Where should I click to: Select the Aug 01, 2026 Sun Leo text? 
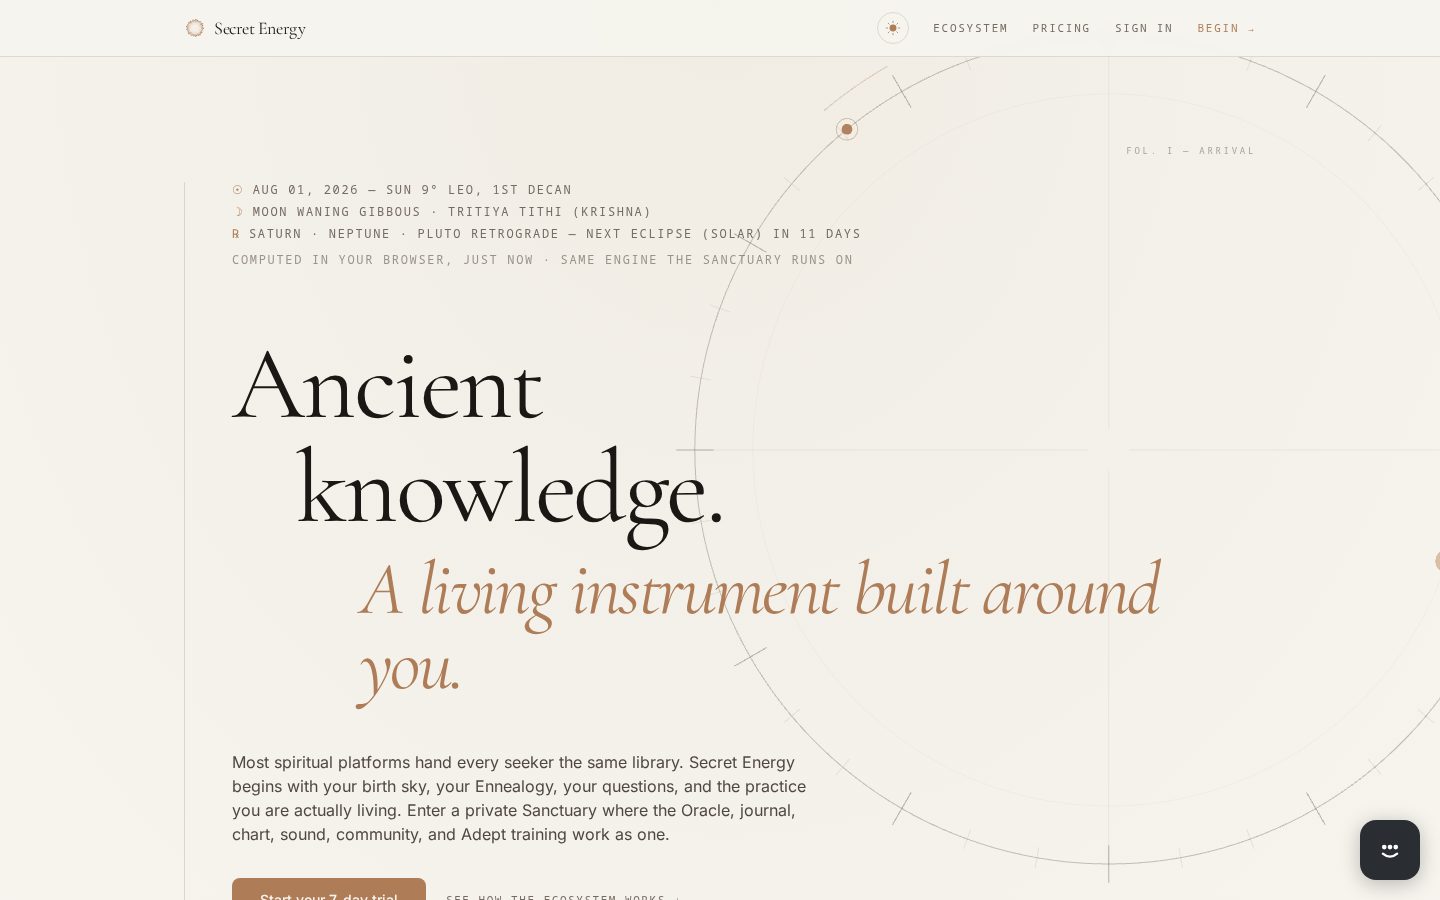(x=412, y=190)
